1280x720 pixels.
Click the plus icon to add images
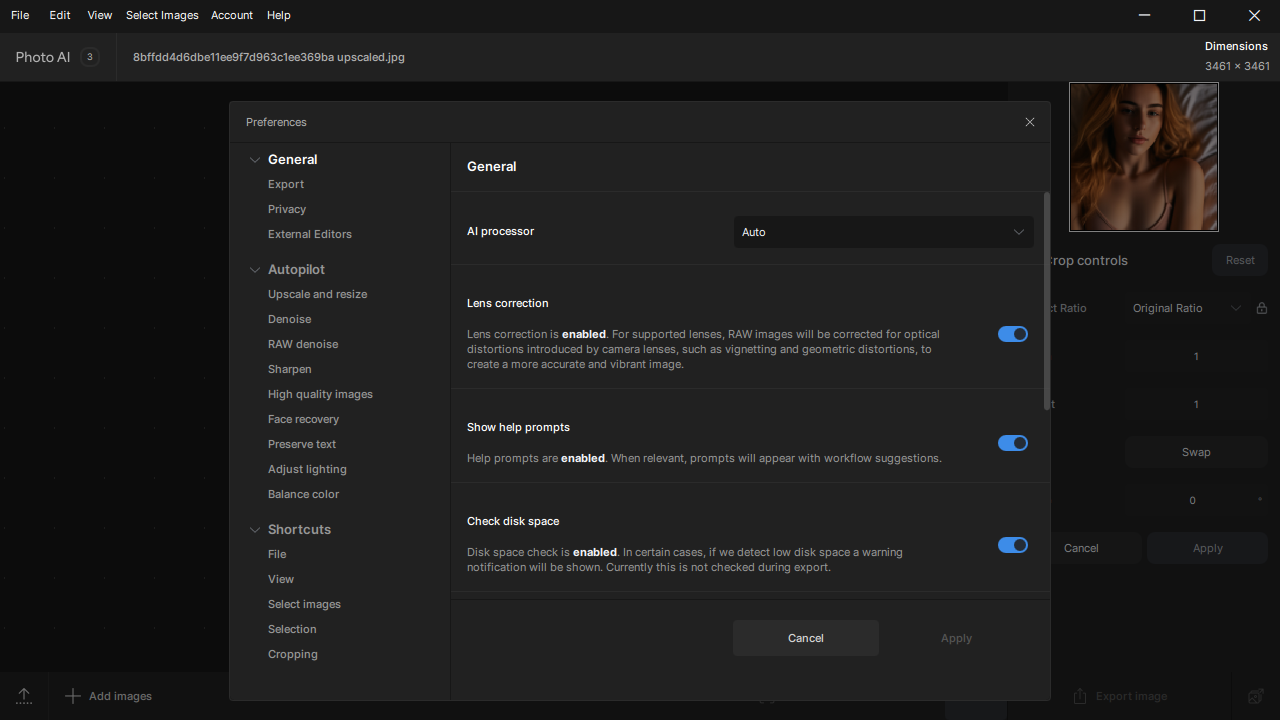[x=72, y=696]
